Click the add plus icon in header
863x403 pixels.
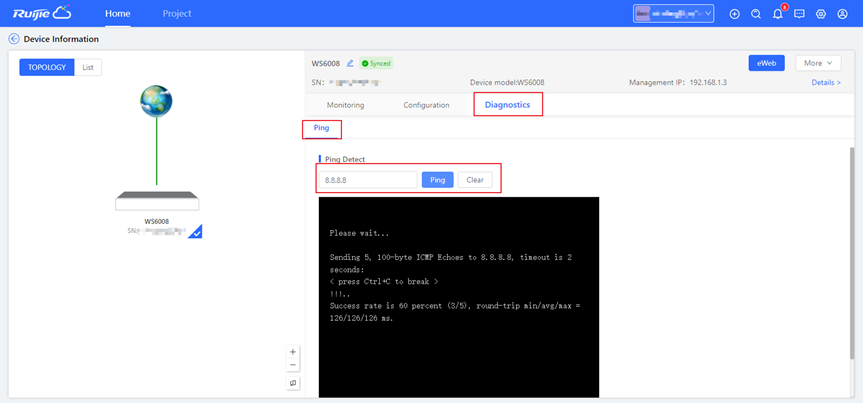735,14
